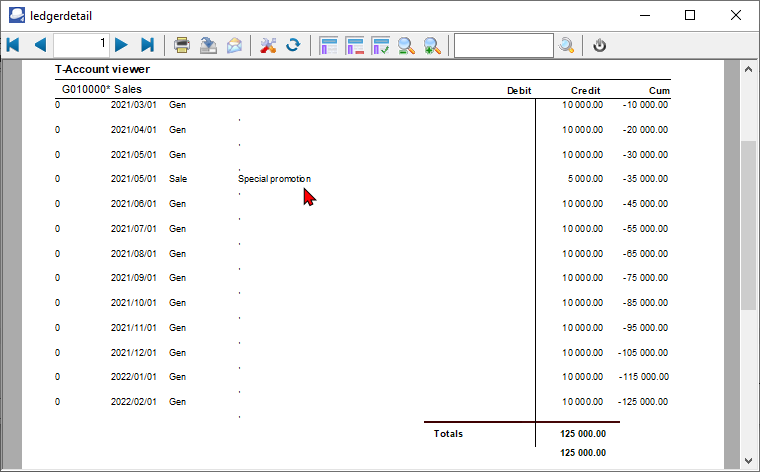Click the Debit column header
This screenshot has height=472, width=760.
(x=519, y=91)
